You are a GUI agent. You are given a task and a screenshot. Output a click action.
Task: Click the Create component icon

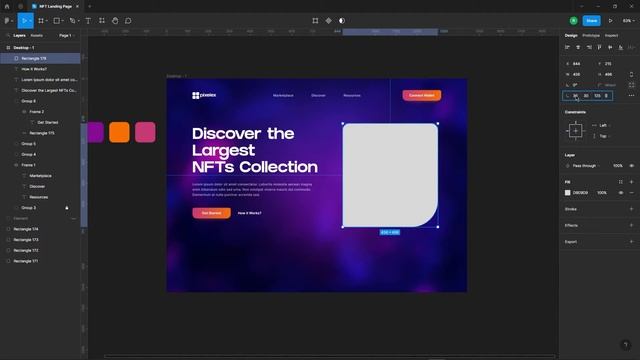click(329, 21)
